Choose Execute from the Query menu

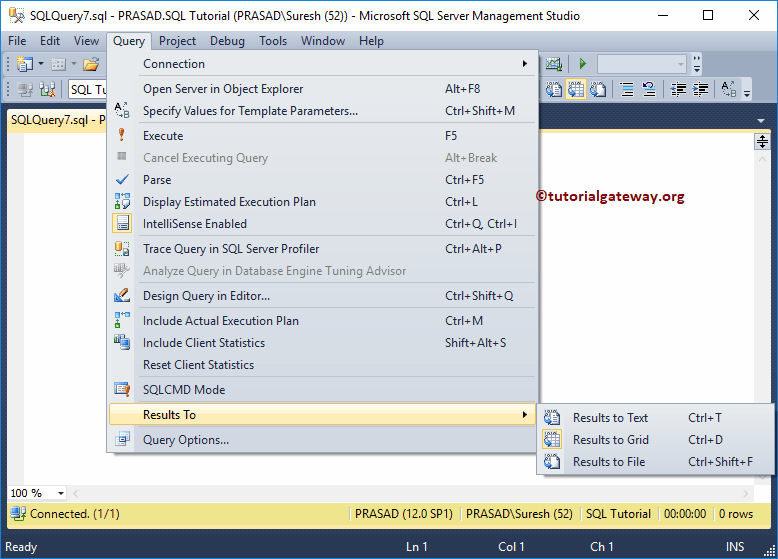pyautogui.click(x=323, y=136)
